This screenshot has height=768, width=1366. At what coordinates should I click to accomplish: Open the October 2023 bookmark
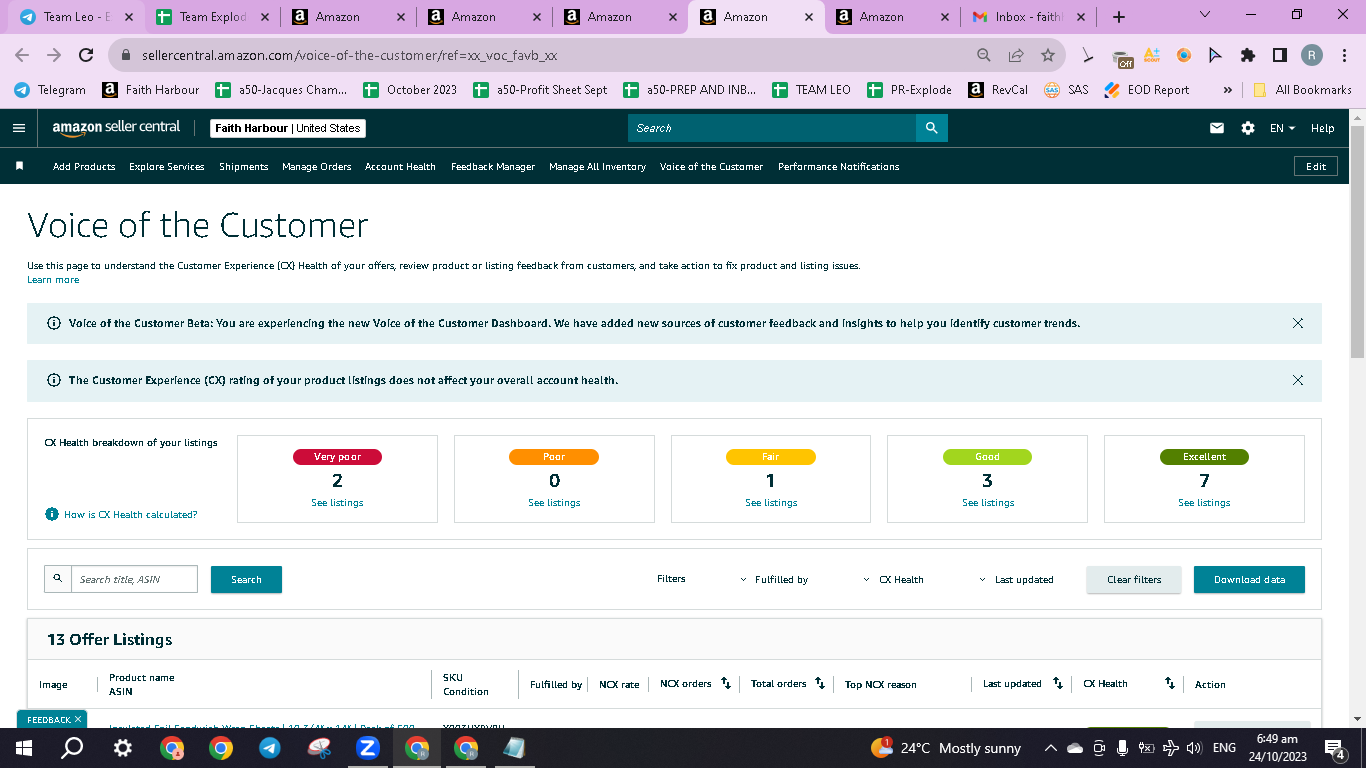[x=410, y=90]
